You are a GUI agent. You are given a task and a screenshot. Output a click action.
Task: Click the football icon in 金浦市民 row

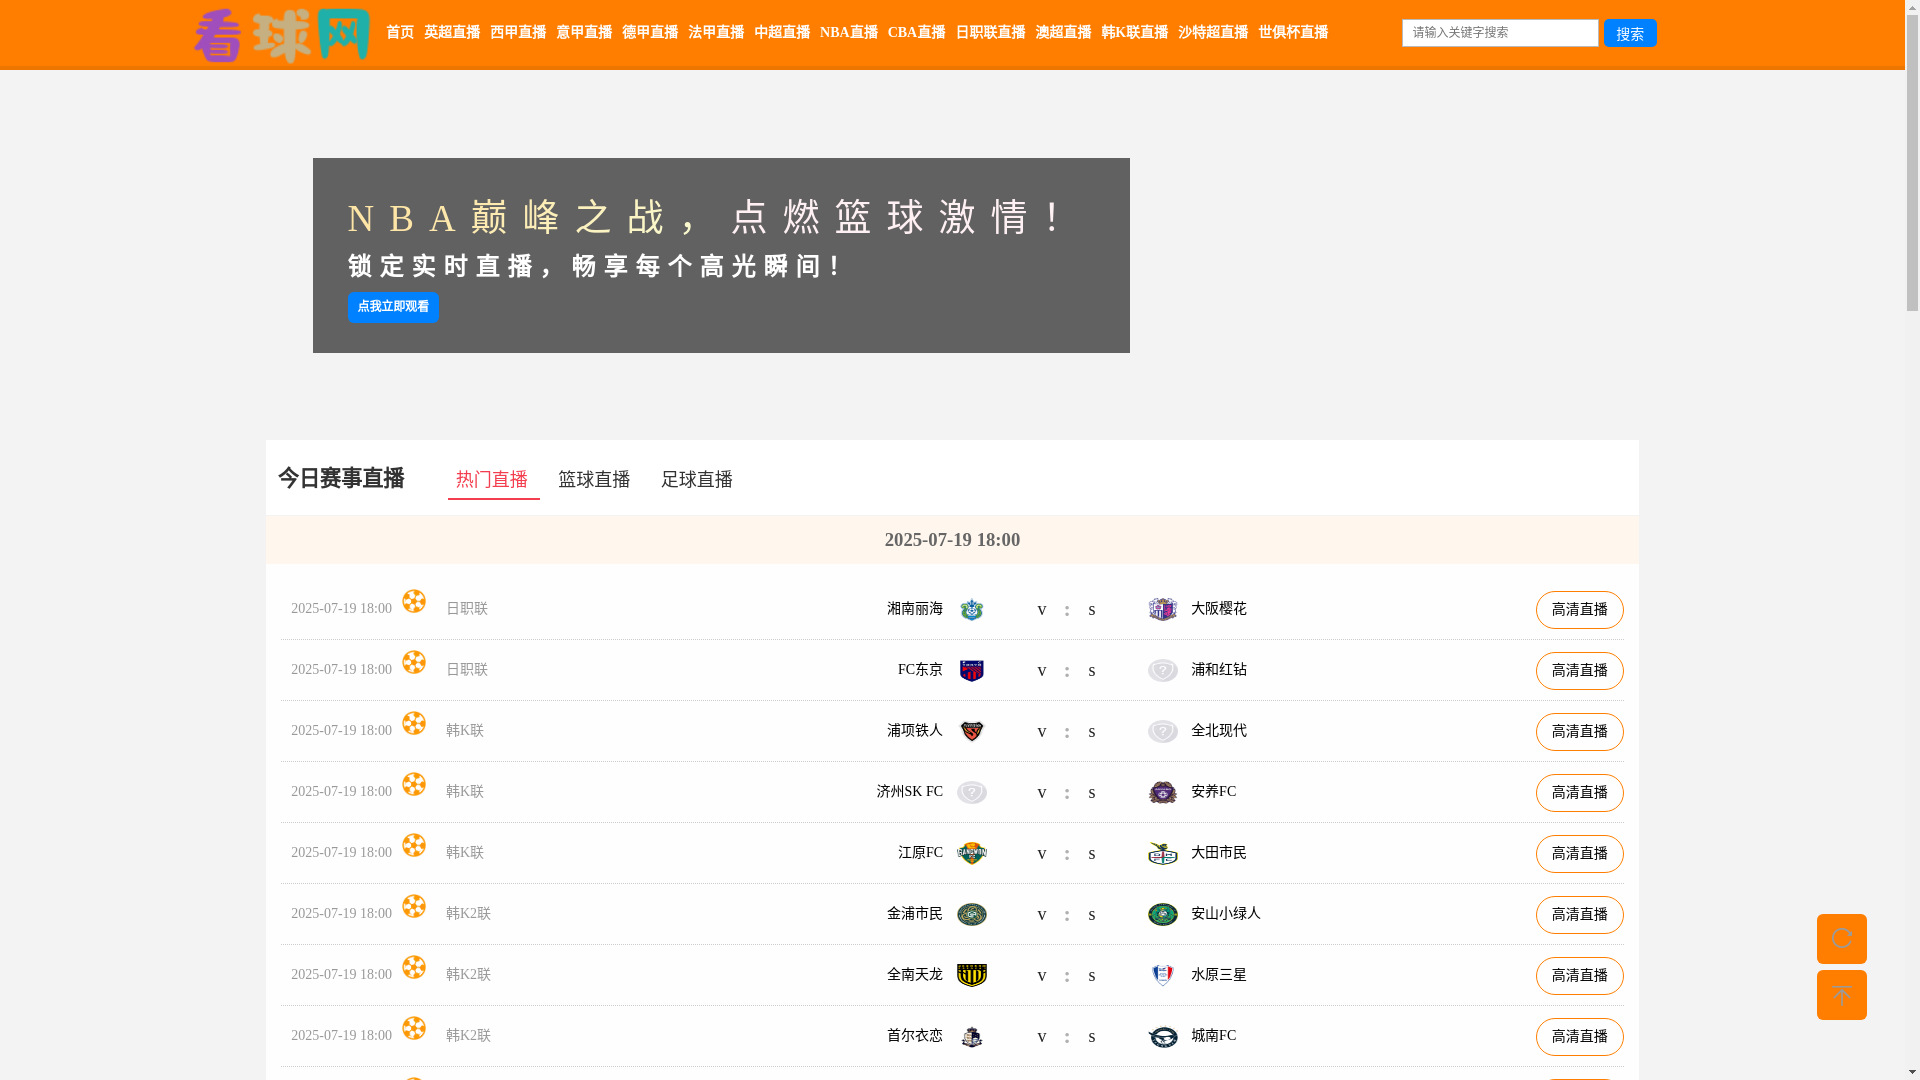(x=414, y=906)
